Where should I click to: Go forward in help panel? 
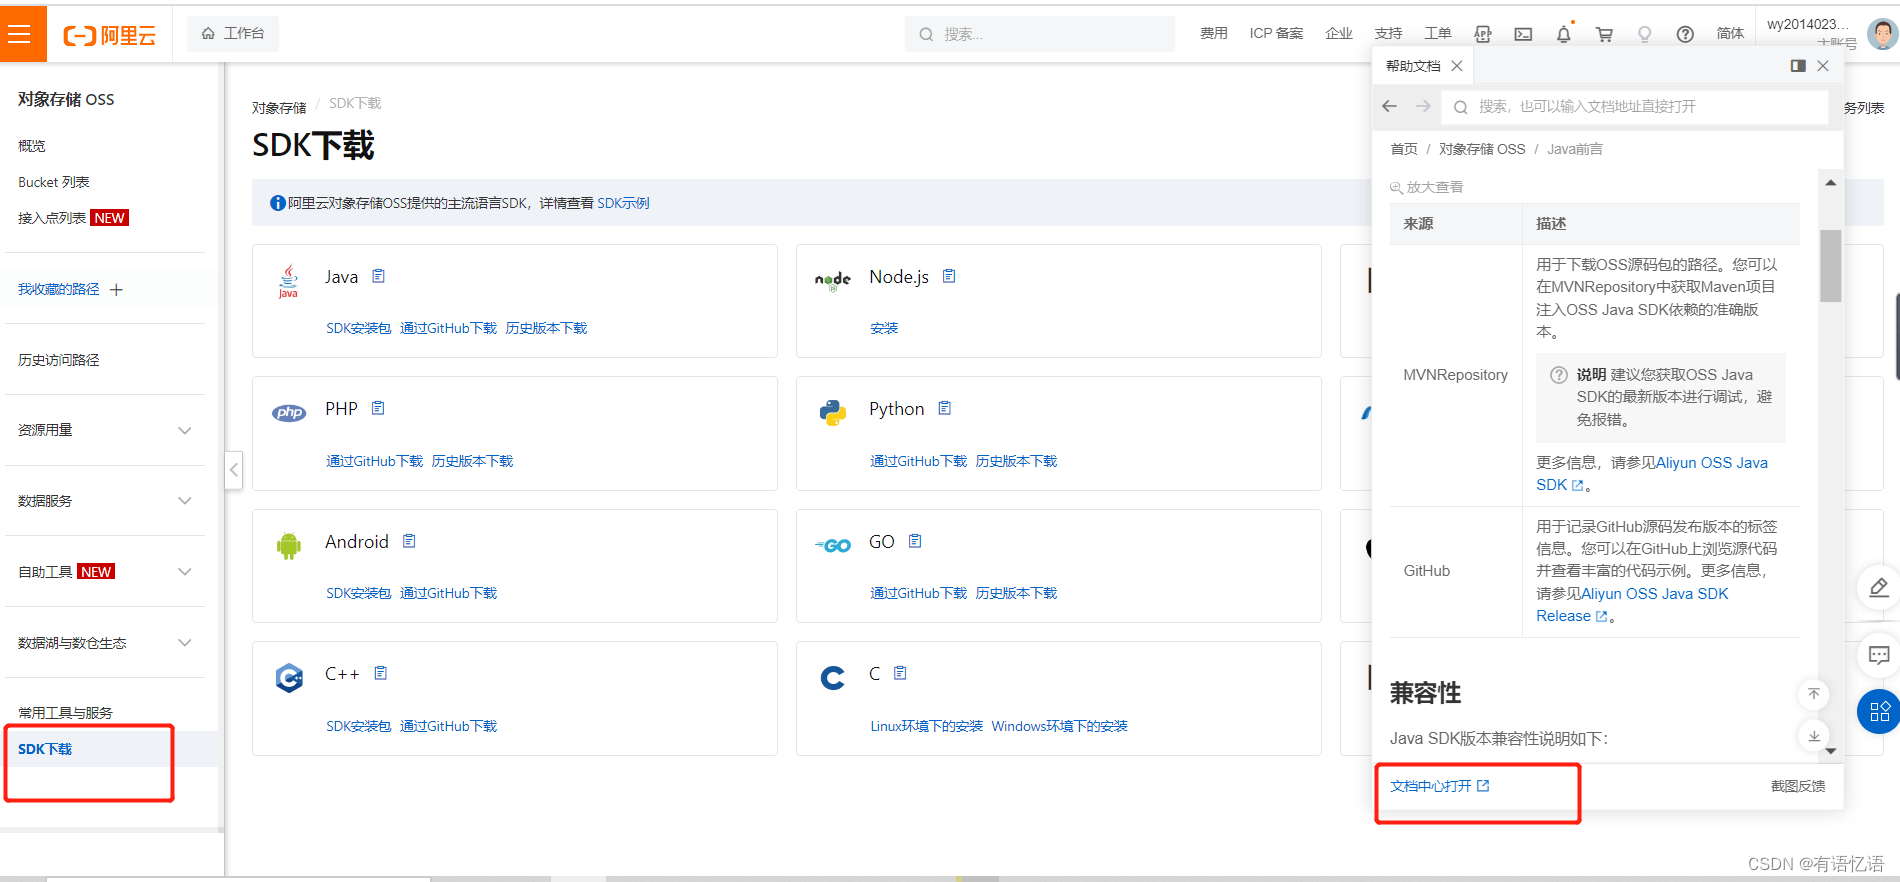point(1423,106)
